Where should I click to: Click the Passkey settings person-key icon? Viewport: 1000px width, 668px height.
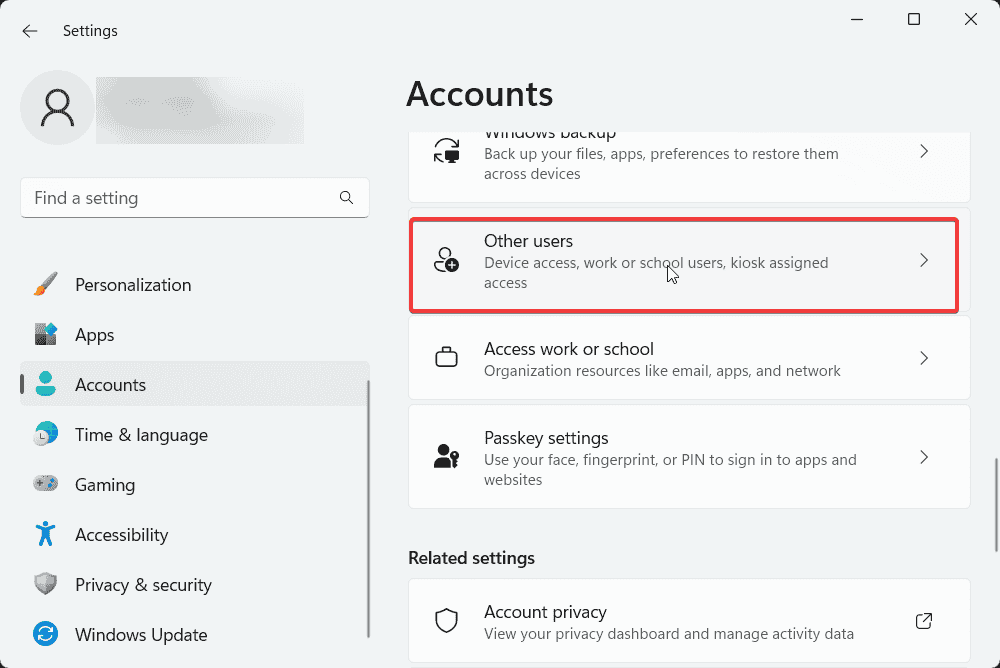pos(446,456)
